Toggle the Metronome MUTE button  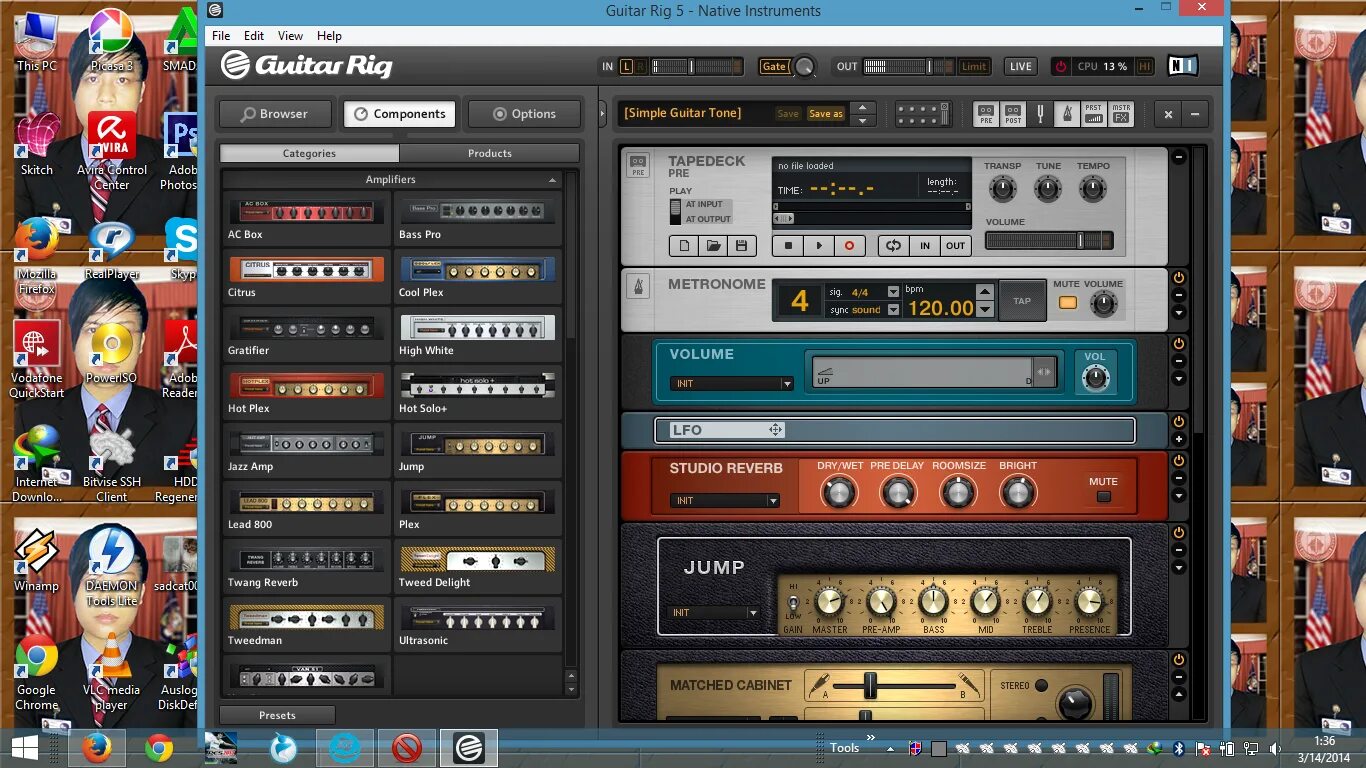[1068, 302]
